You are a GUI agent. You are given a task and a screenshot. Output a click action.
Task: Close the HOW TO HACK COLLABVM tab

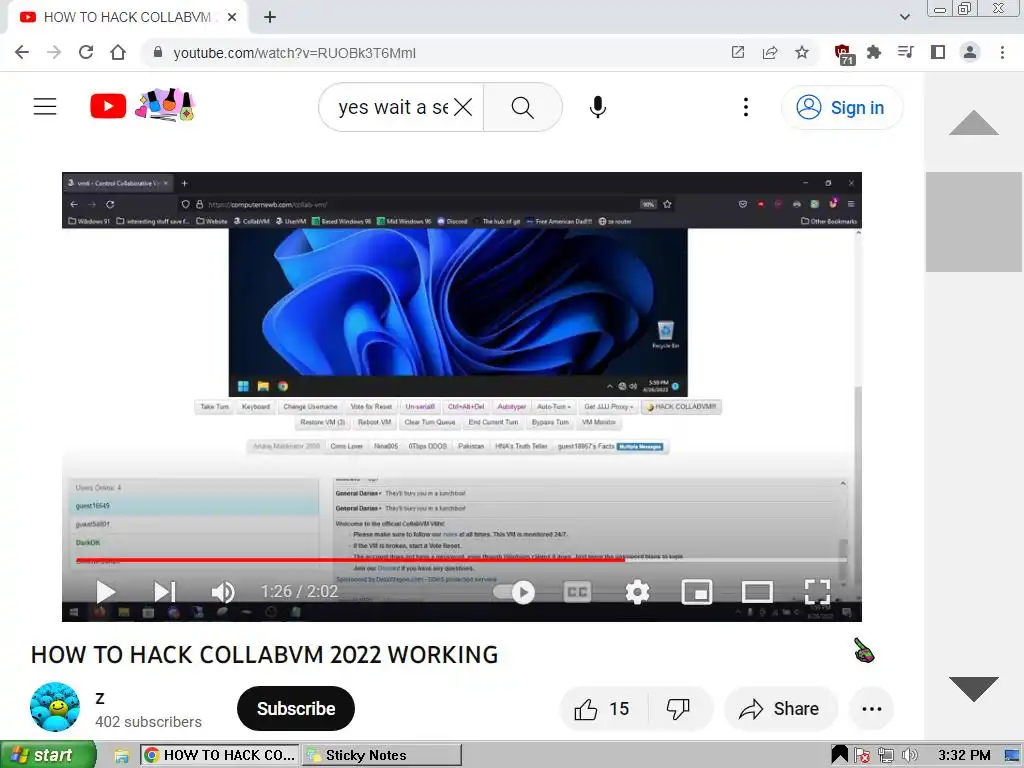[x=232, y=17]
